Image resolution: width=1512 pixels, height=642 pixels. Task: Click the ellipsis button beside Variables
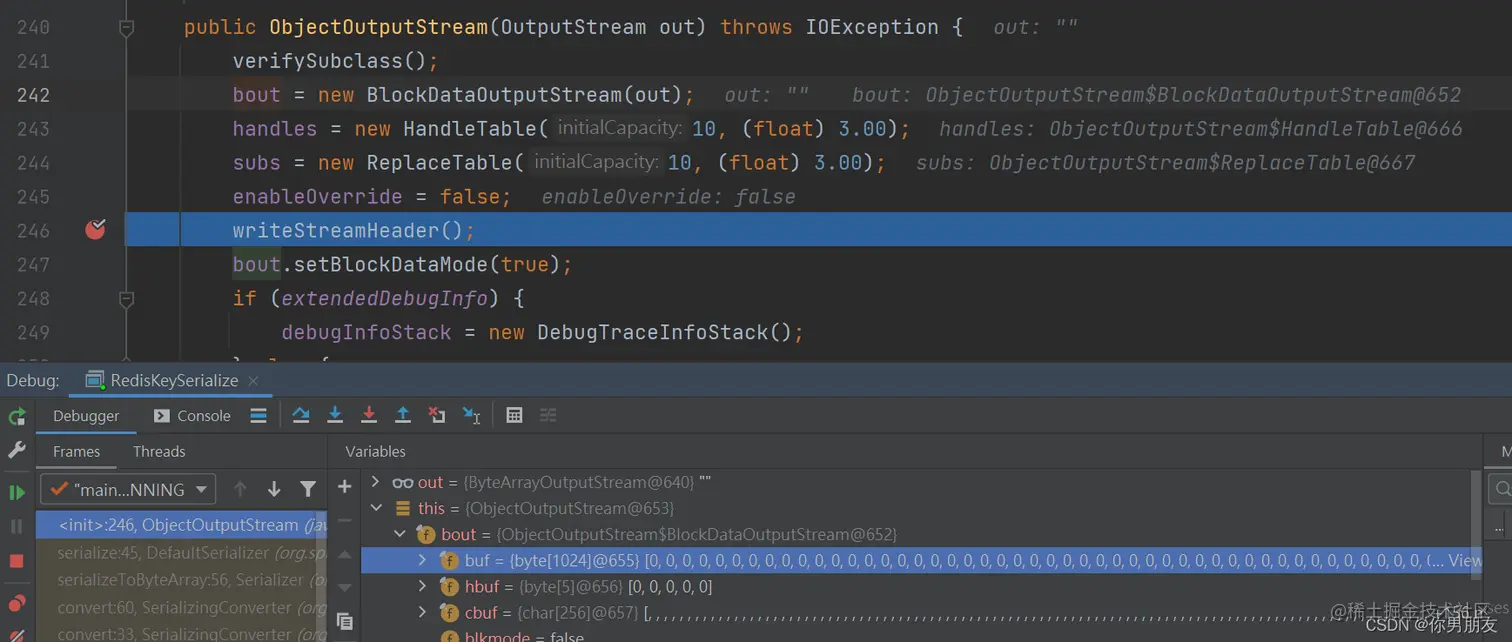(x=1499, y=526)
